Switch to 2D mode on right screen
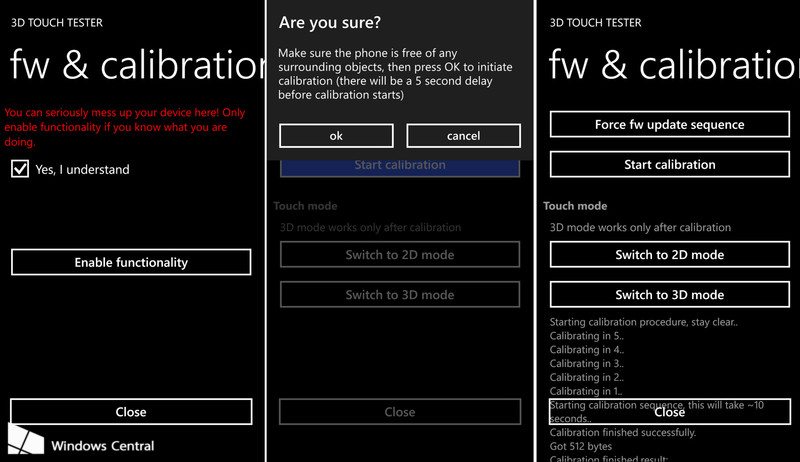Screen dimensions: 800x462 coord(669,255)
